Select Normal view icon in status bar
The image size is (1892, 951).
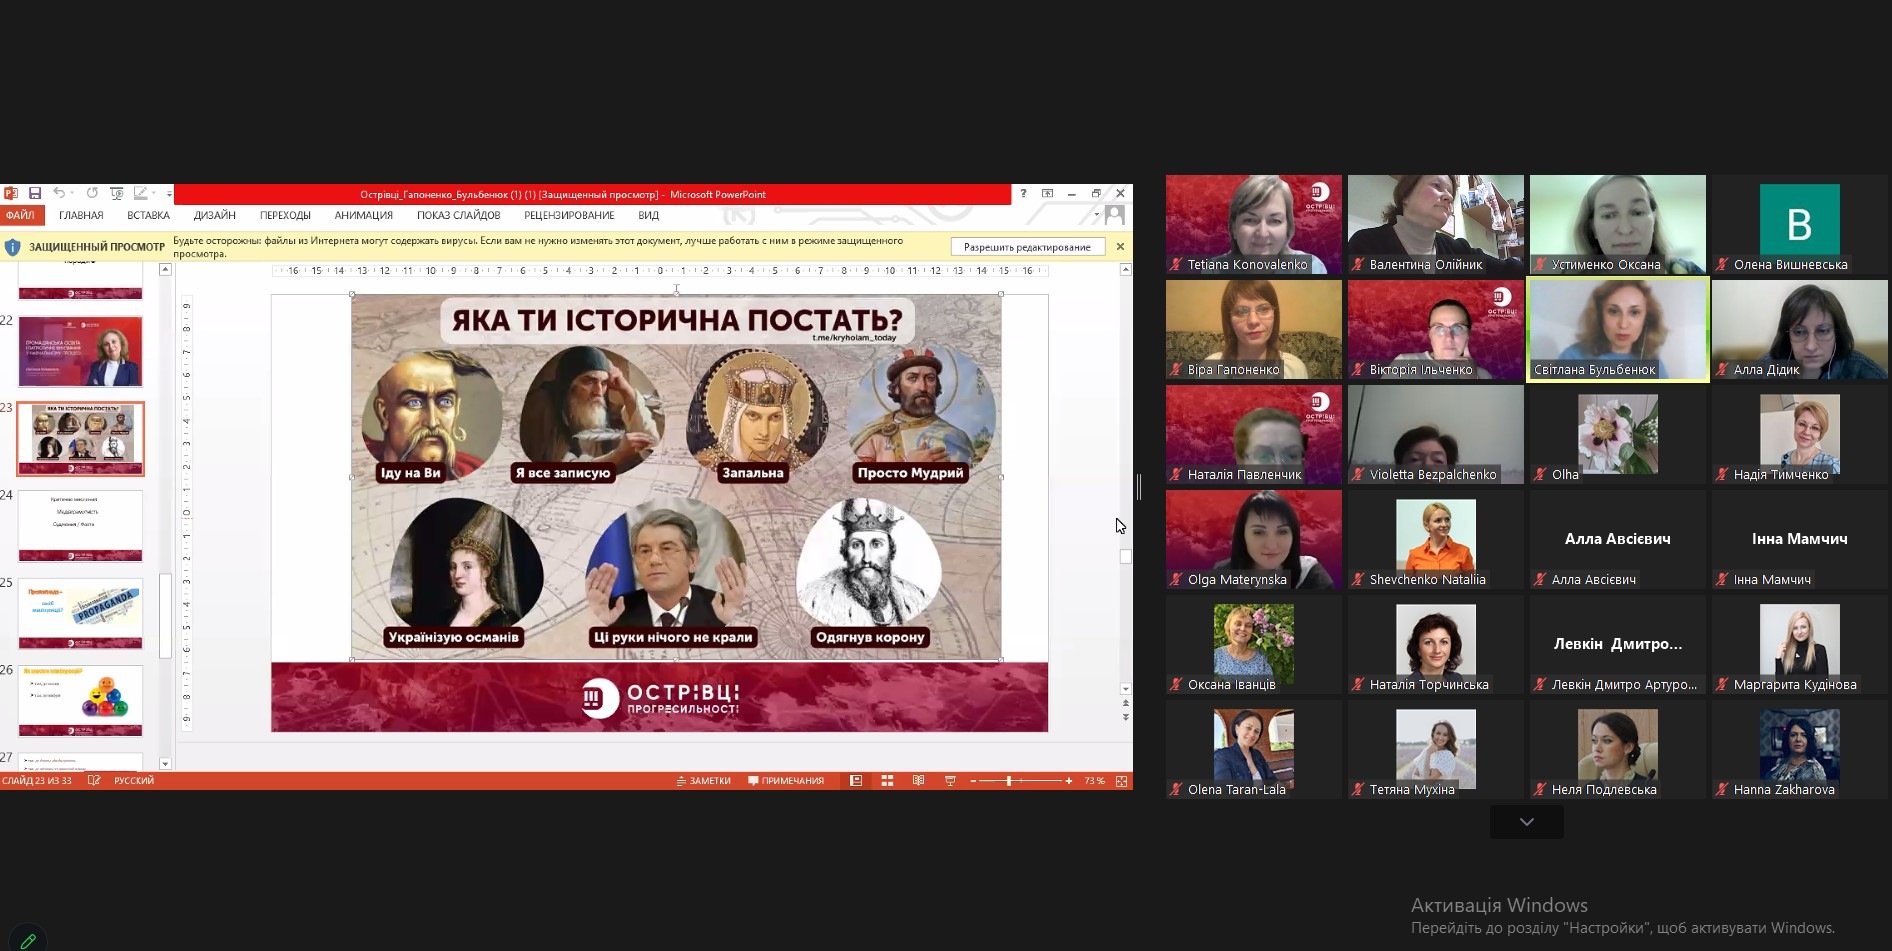click(x=856, y=781)
